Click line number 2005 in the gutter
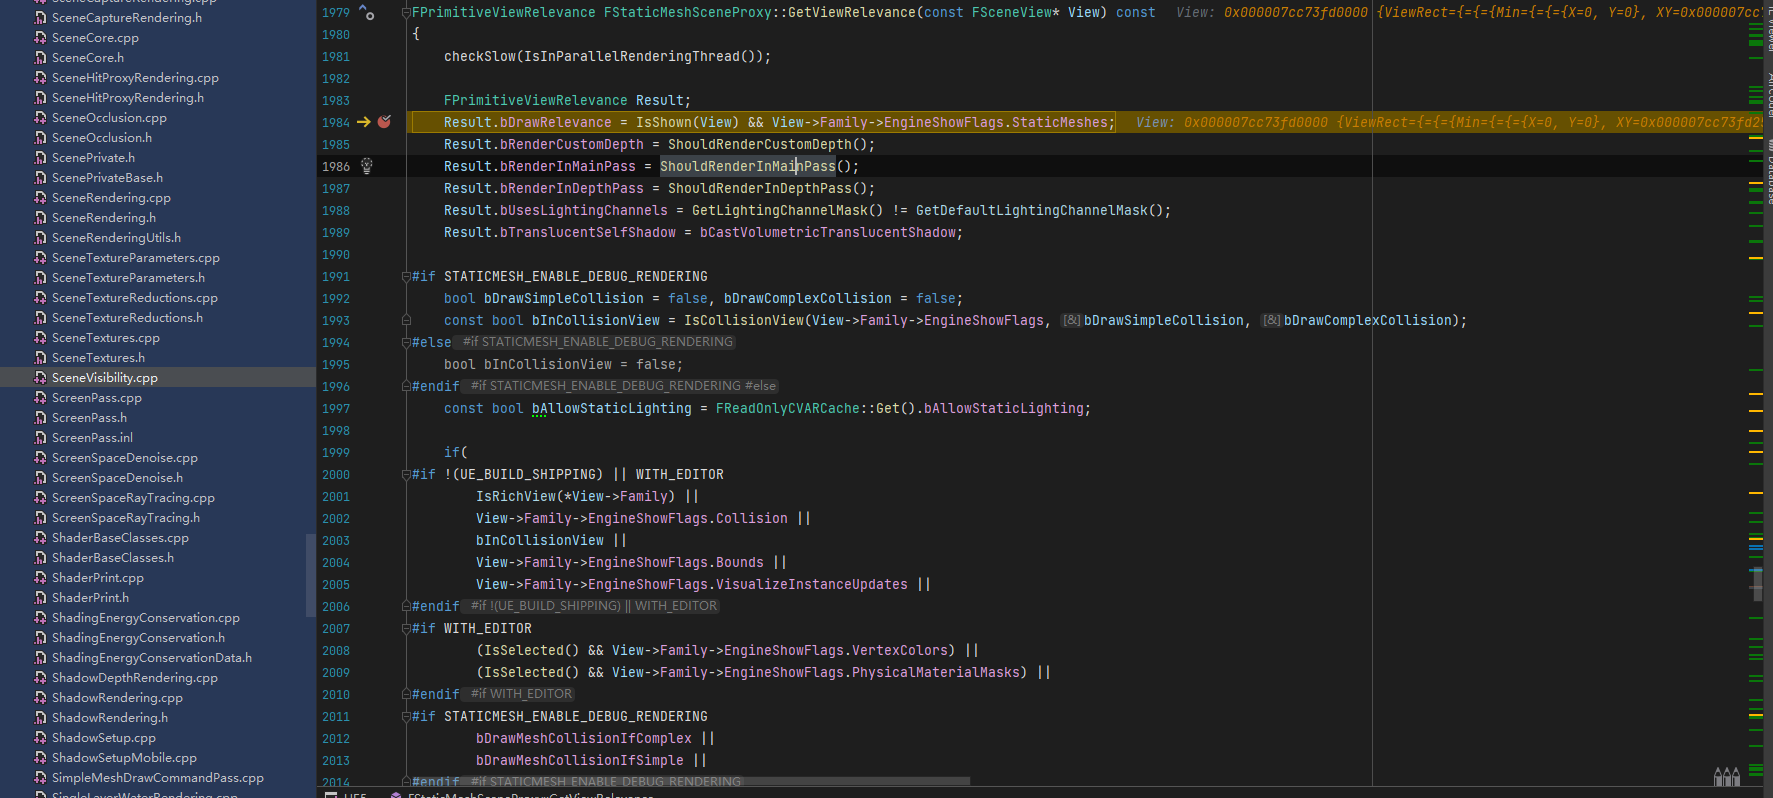1773x798 pixels. (336, 584)
